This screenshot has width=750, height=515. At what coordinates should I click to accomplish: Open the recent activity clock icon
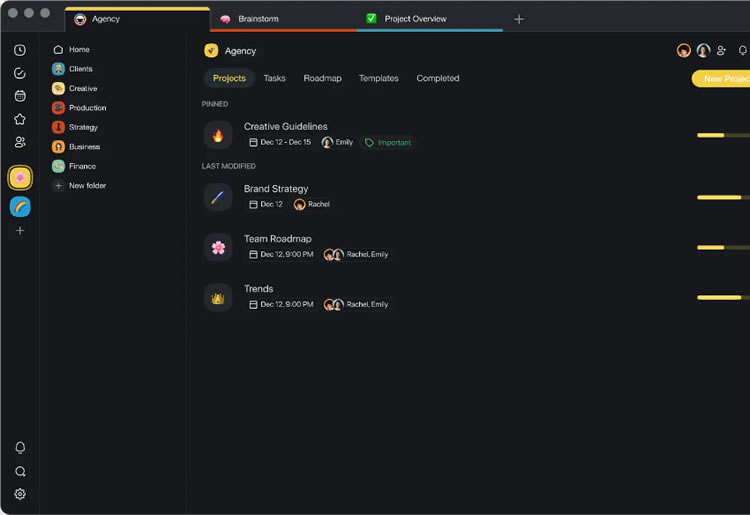pyautogui.click(x=20, y=50)
